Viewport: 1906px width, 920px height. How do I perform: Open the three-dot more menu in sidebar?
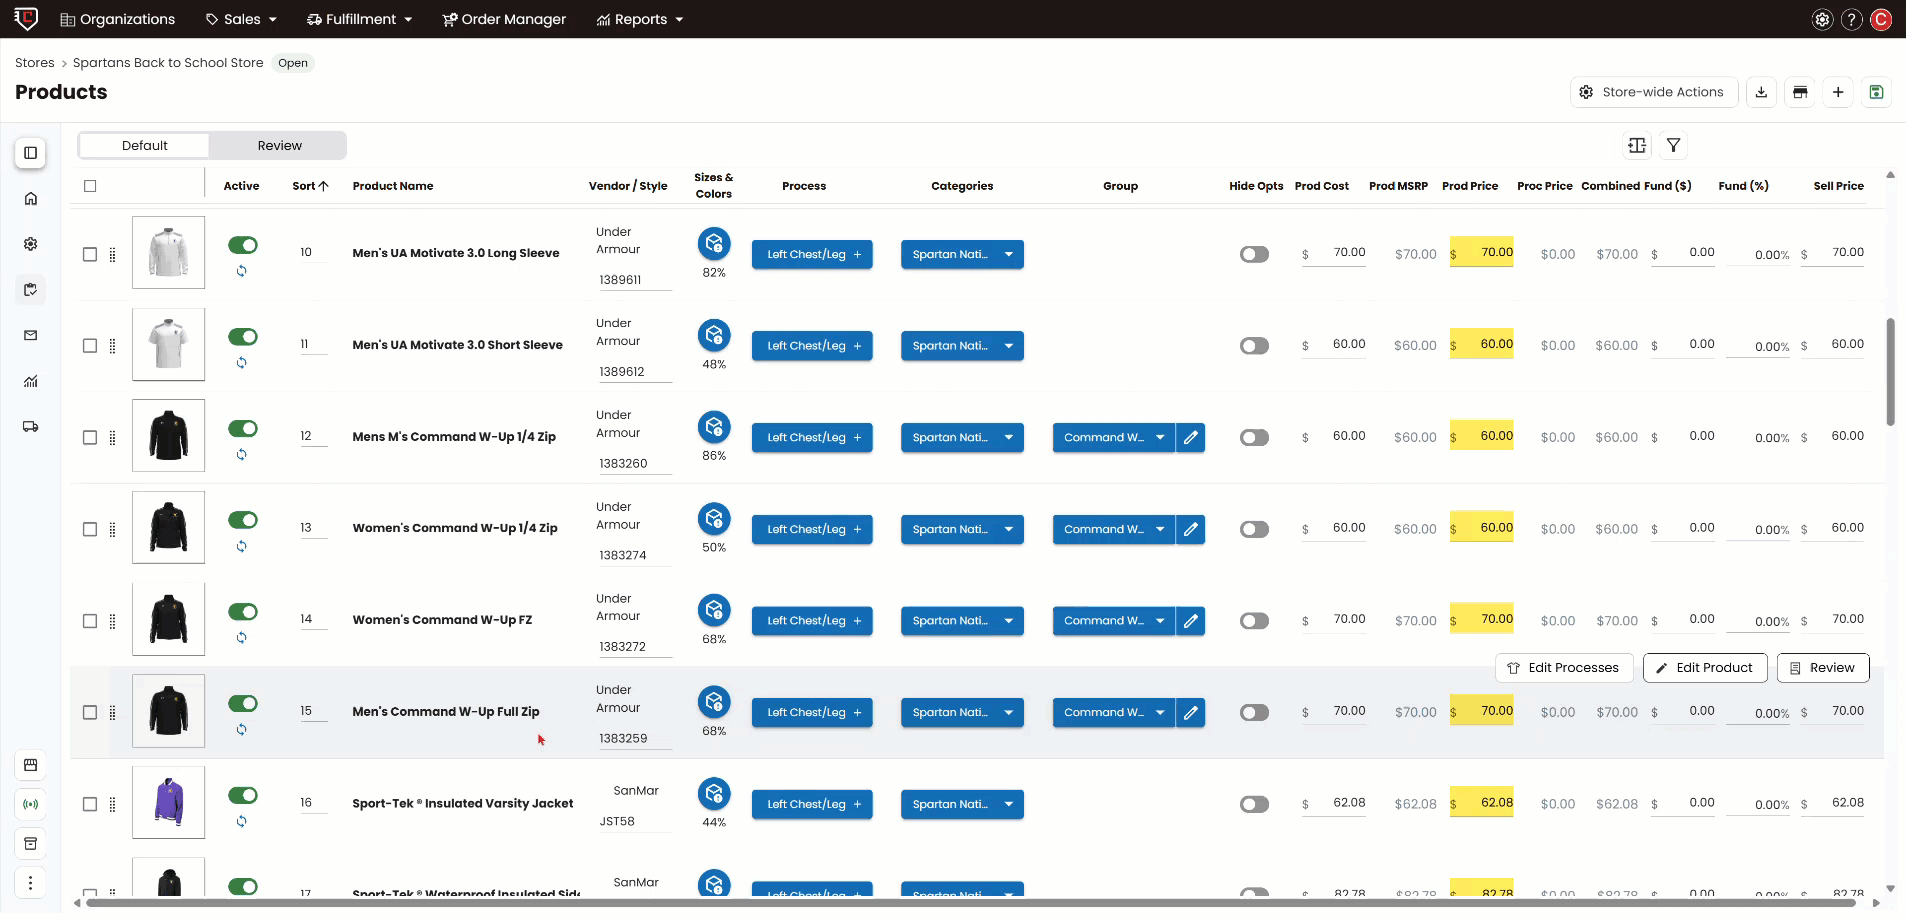pos(31,883)
